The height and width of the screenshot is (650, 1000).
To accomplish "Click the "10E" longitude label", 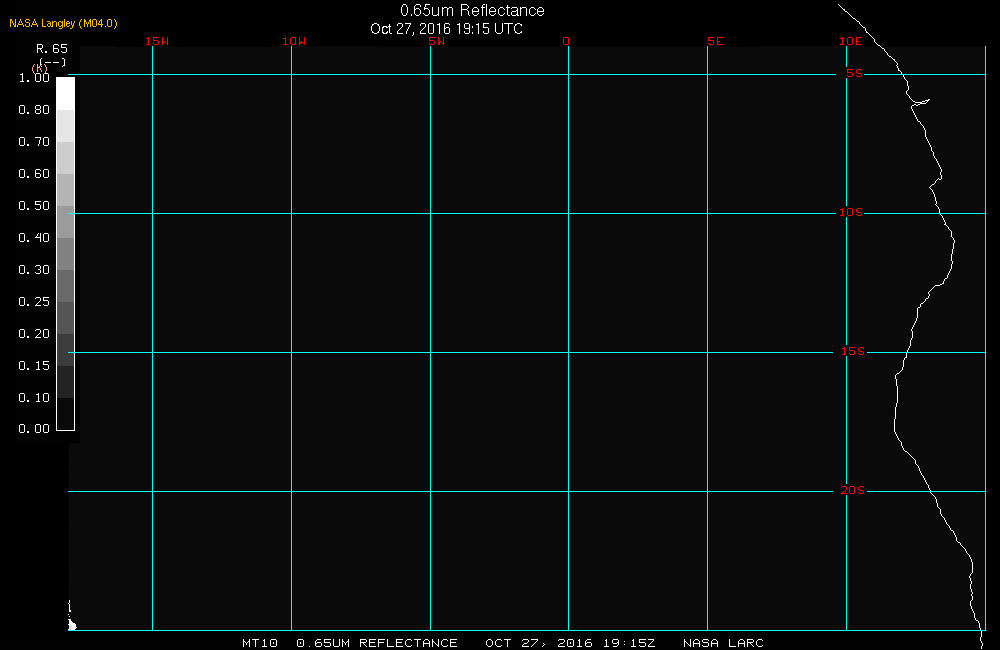I will coord(850,41).
